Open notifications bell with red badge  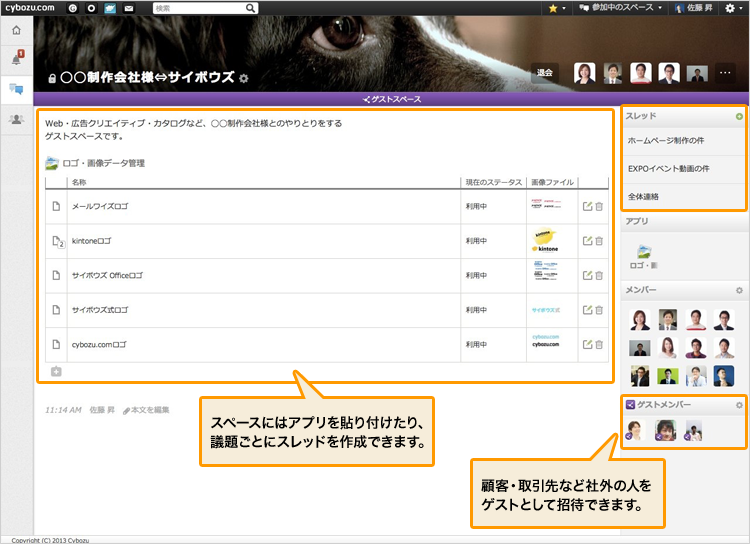pyautogui.click(x=16, y=60)
